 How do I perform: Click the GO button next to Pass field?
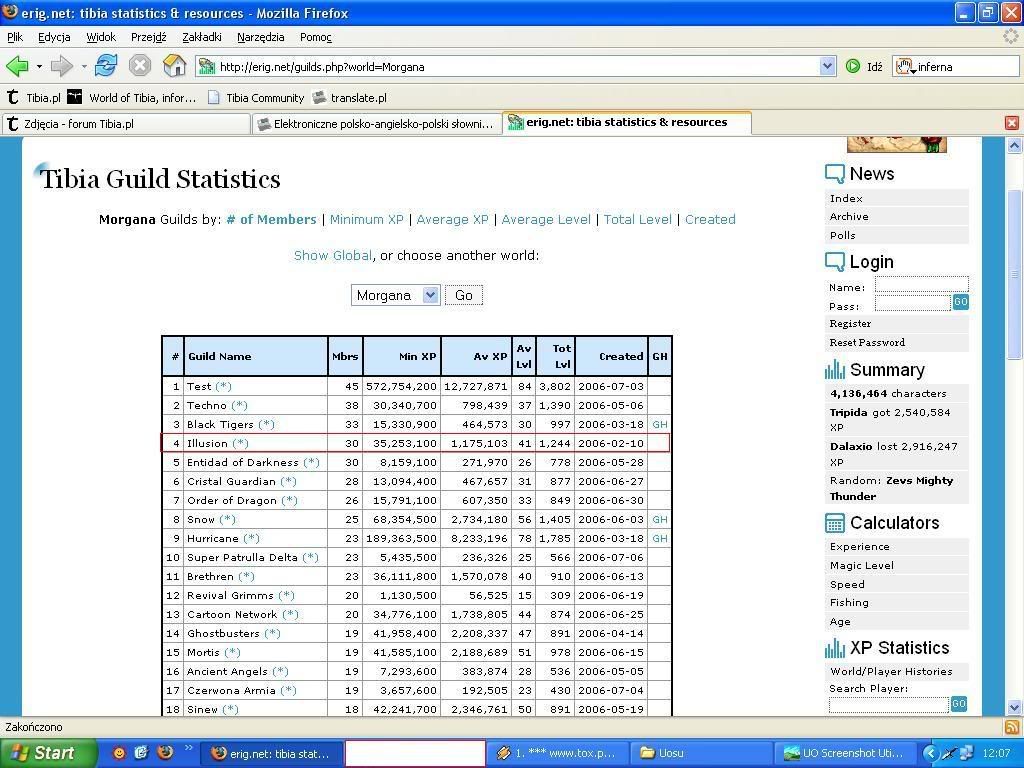coord(960,302)
